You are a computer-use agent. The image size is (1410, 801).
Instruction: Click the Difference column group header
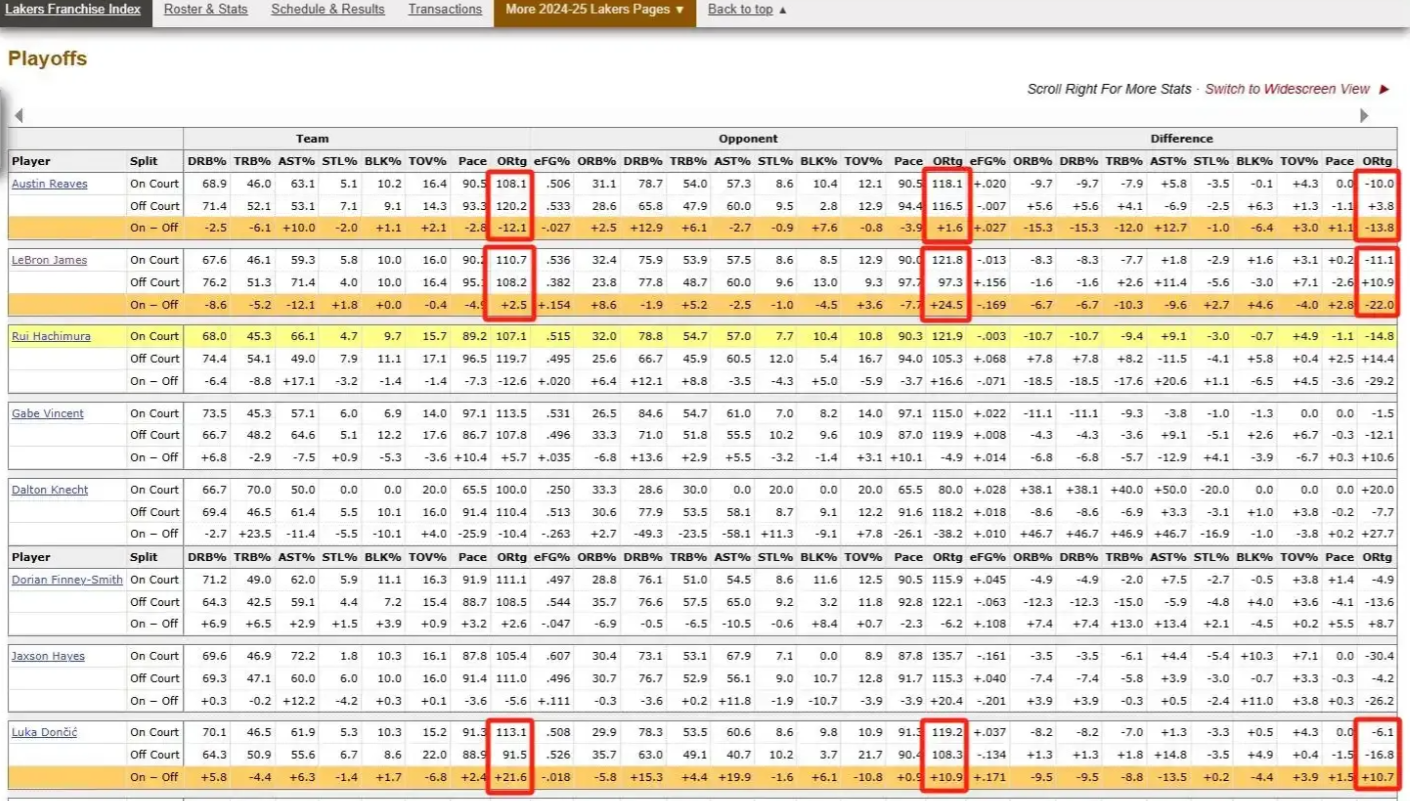(x=1181, y=139)
